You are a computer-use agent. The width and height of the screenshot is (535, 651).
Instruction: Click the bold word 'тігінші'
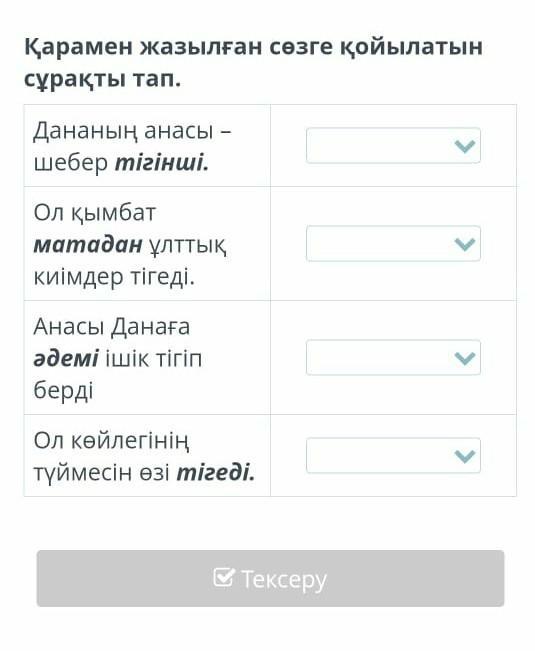[x=161, y=162]
